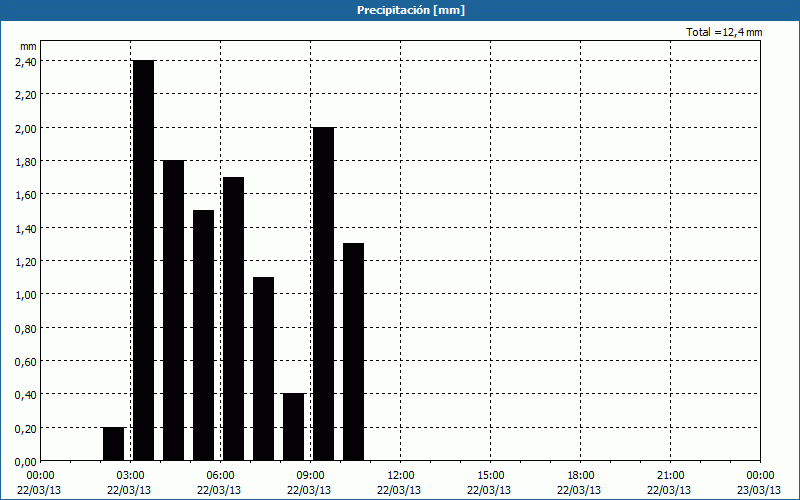Click the 09:00 22/03/13 time label
This screenshot has width=800, height=500.
point(309,483)
